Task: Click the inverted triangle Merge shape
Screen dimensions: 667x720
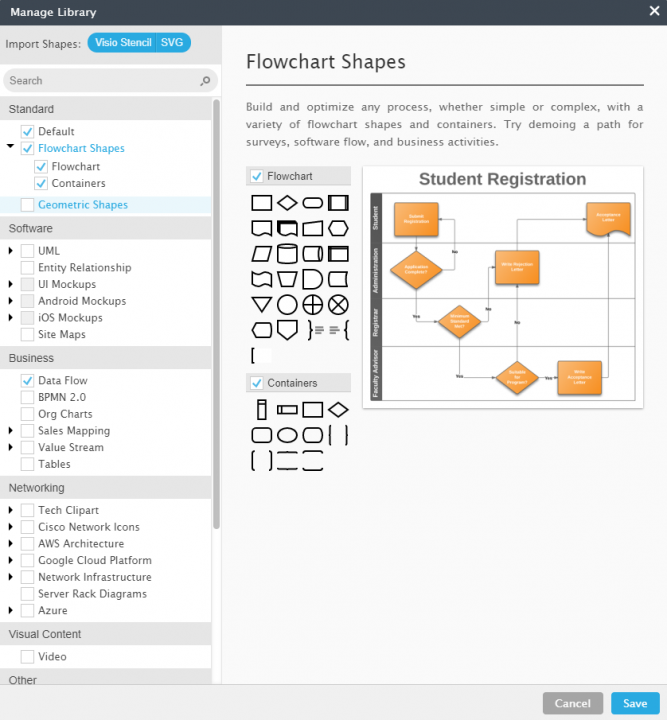Action: [262, 304]
